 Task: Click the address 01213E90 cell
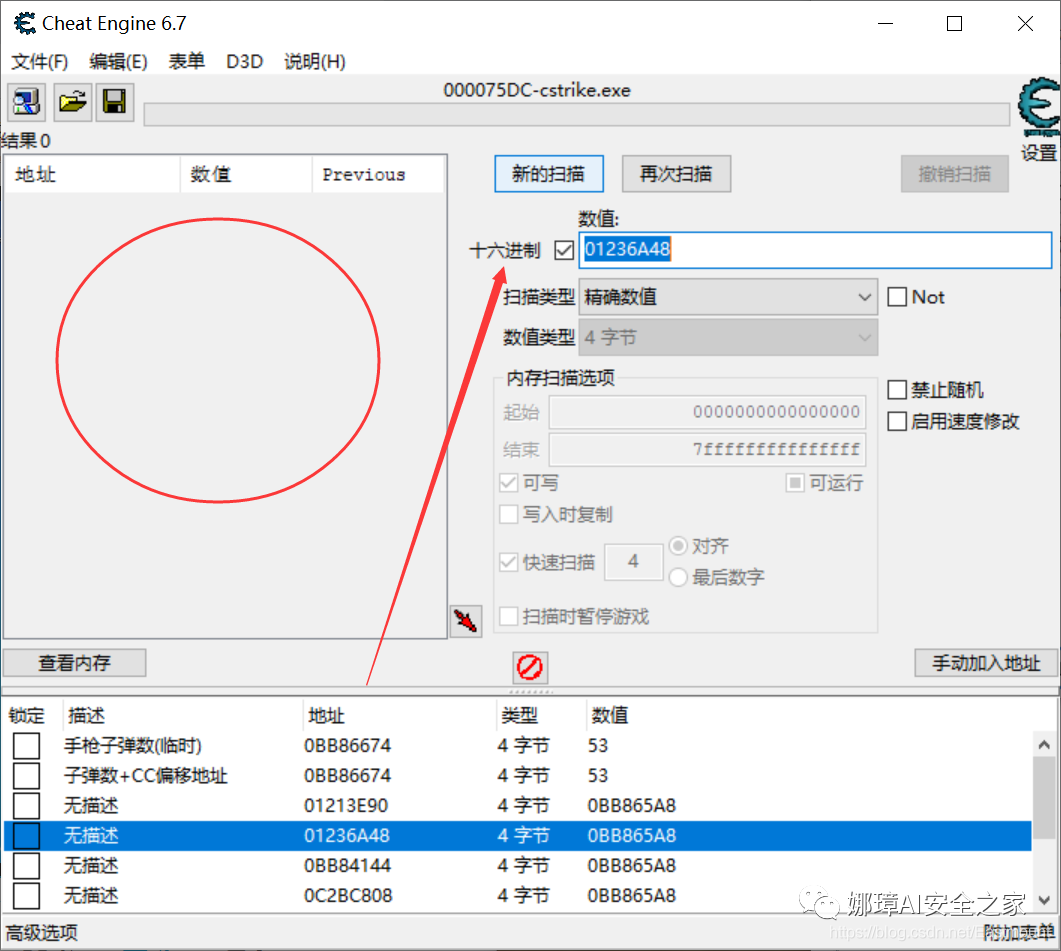[x=346, y=805]
